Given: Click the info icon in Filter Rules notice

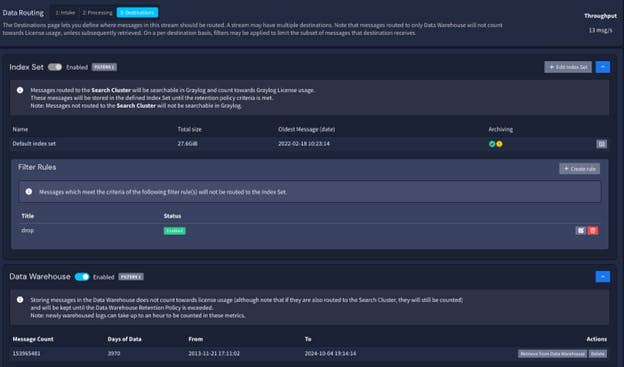Looking at the screenshot, I should pyautogui.click(x=29, y=191).
